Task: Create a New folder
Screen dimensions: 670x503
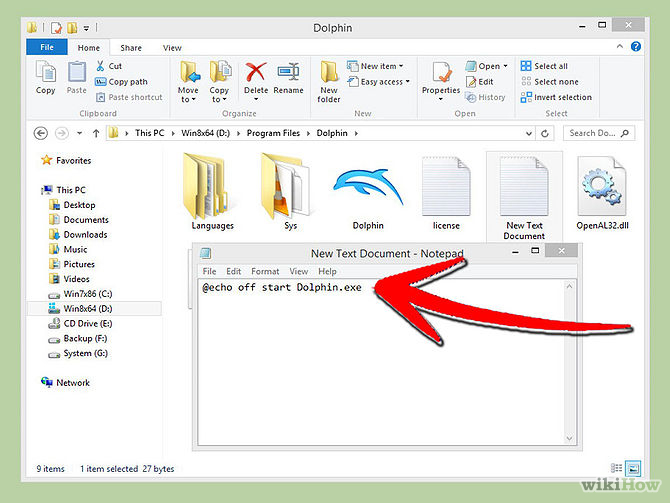Action: coord(329,82)
